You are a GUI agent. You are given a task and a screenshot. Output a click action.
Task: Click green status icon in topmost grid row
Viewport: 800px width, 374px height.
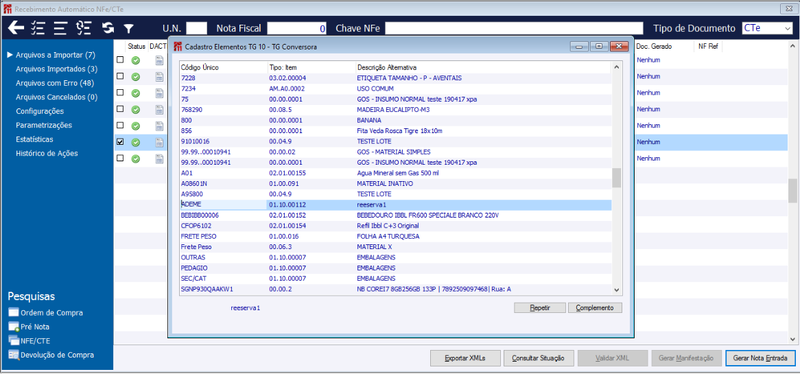(x=136, y=60)
